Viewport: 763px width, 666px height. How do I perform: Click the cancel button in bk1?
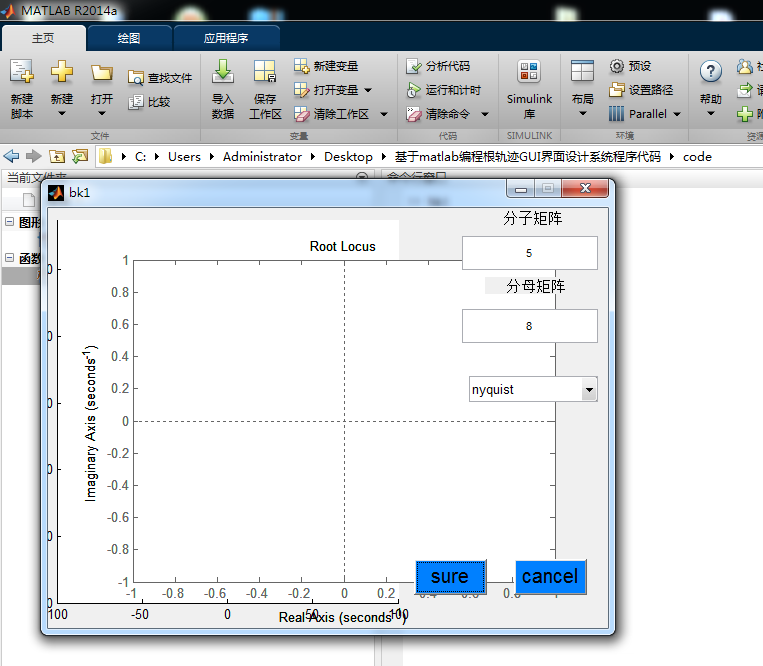tap(550, 577)
